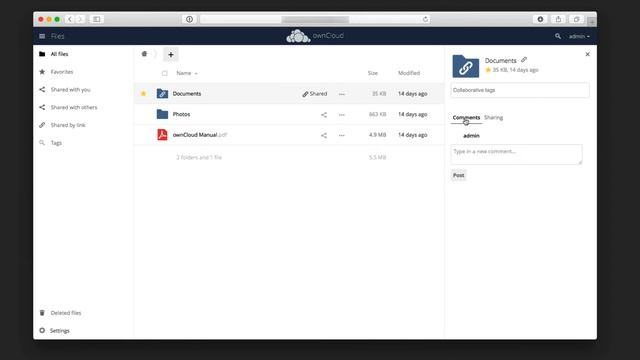Screen dimensions: 640x360
Task: Open the Safari share icon
Action: click(x=558, y=19)
